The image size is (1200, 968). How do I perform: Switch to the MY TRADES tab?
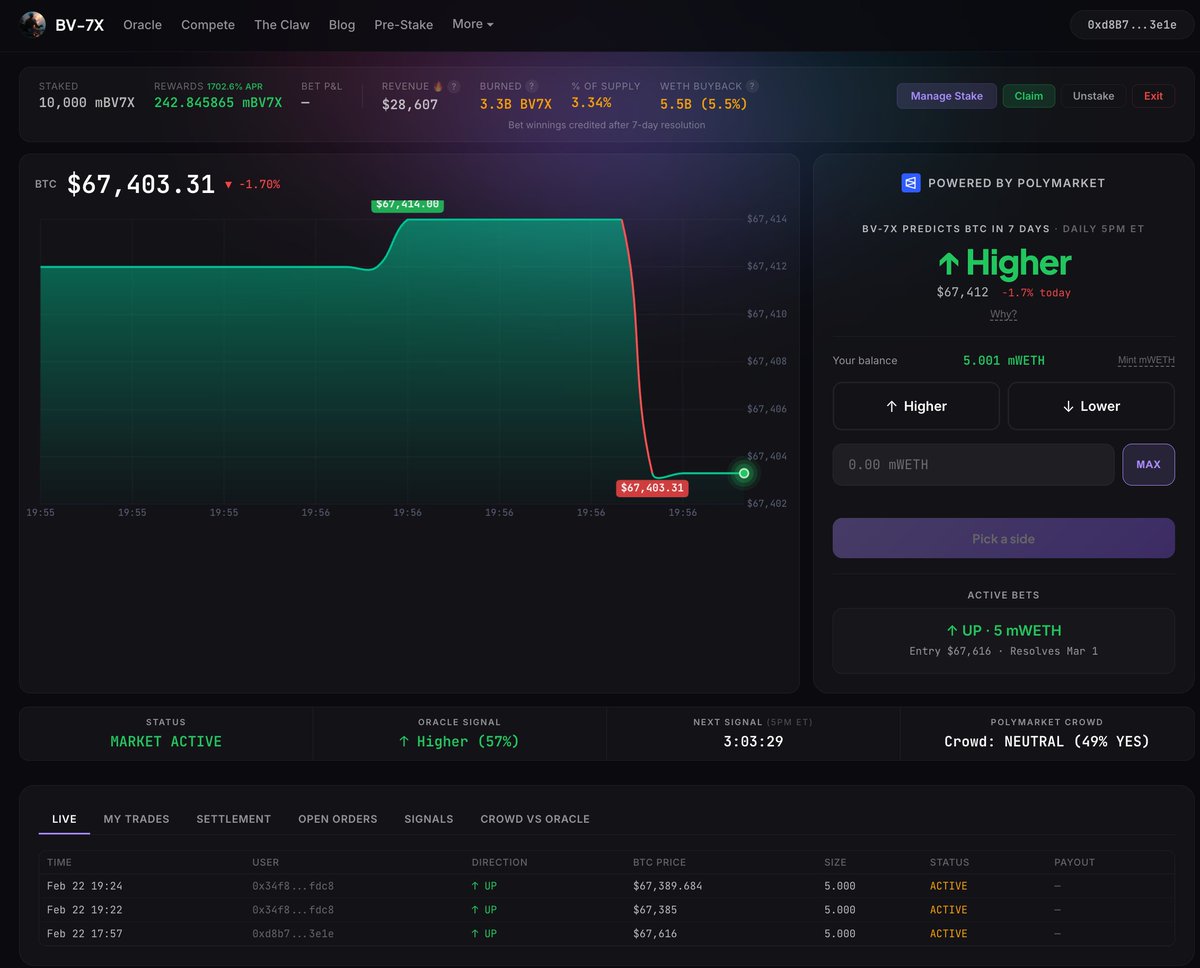tap(136, 818)
